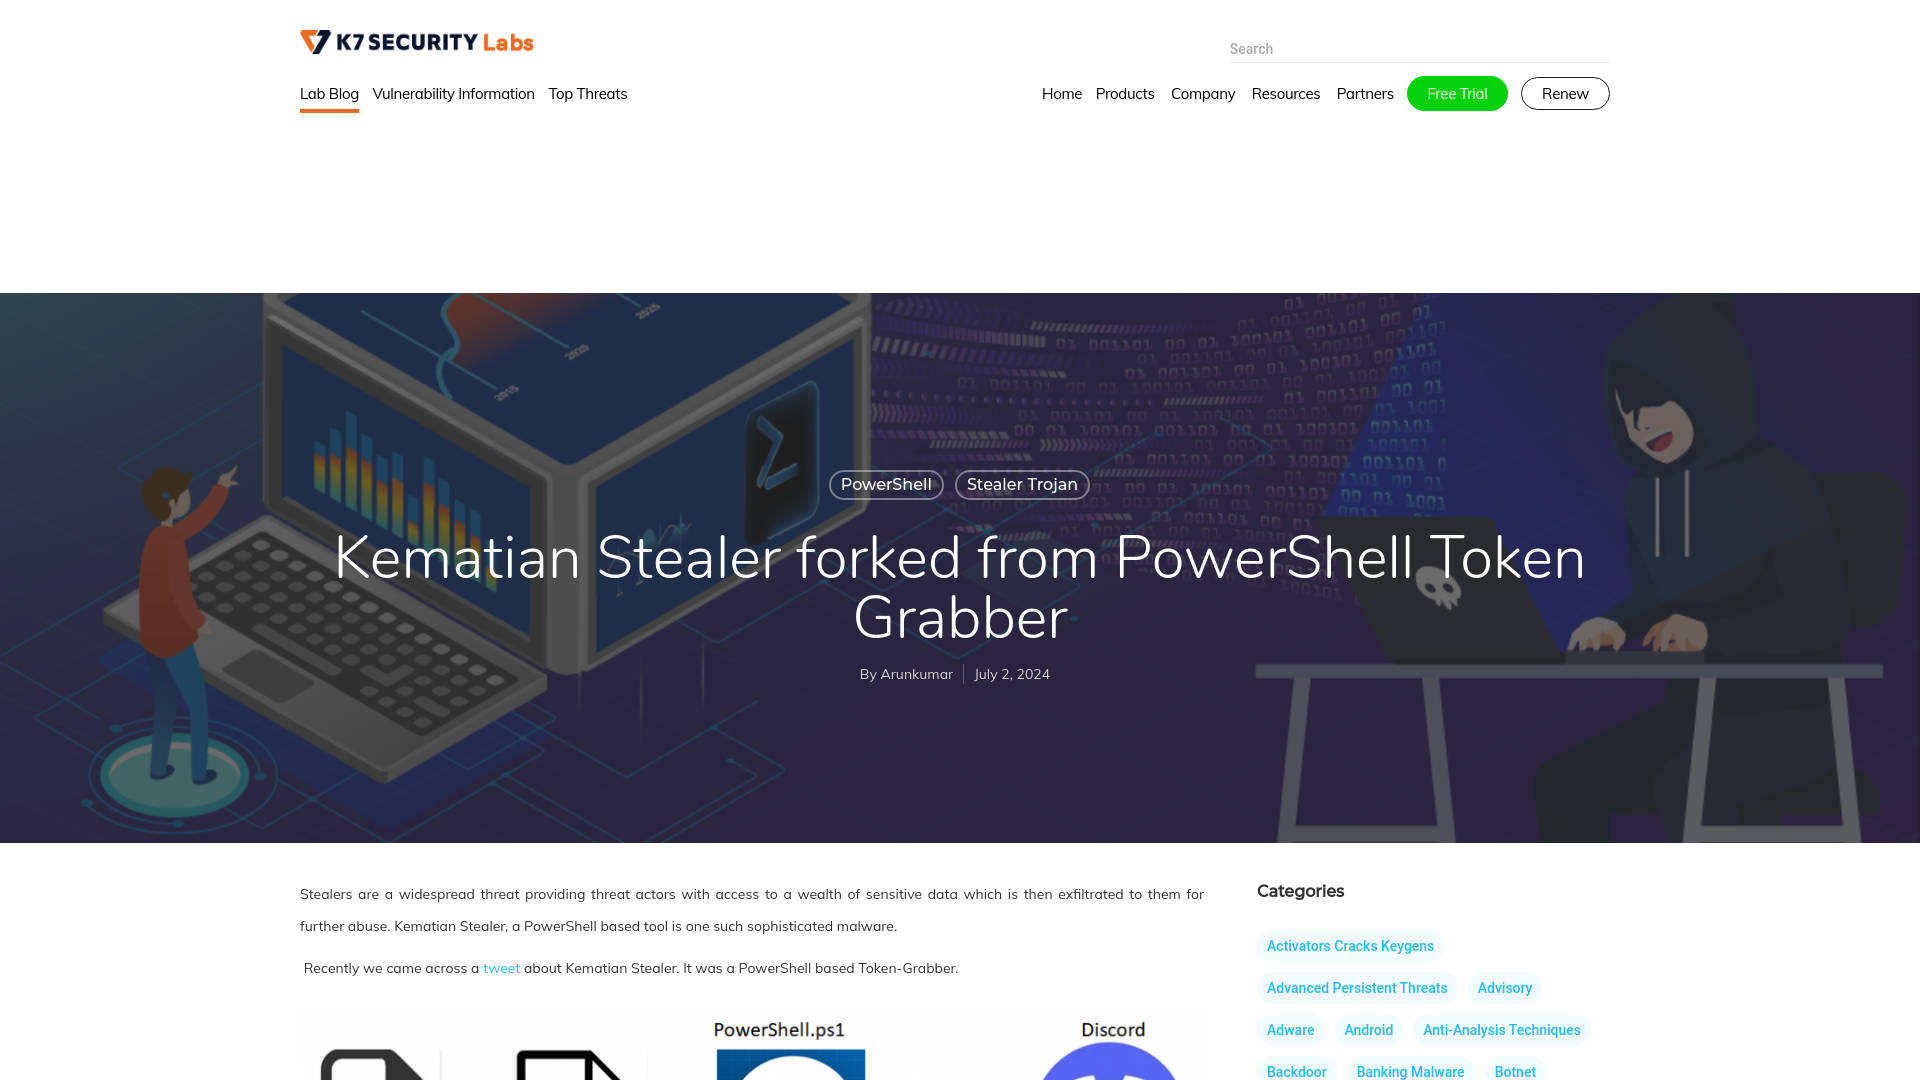Screen dimensions: 1920x1080
Task: Click the PowerShell category tag
Action: point(886,484)
